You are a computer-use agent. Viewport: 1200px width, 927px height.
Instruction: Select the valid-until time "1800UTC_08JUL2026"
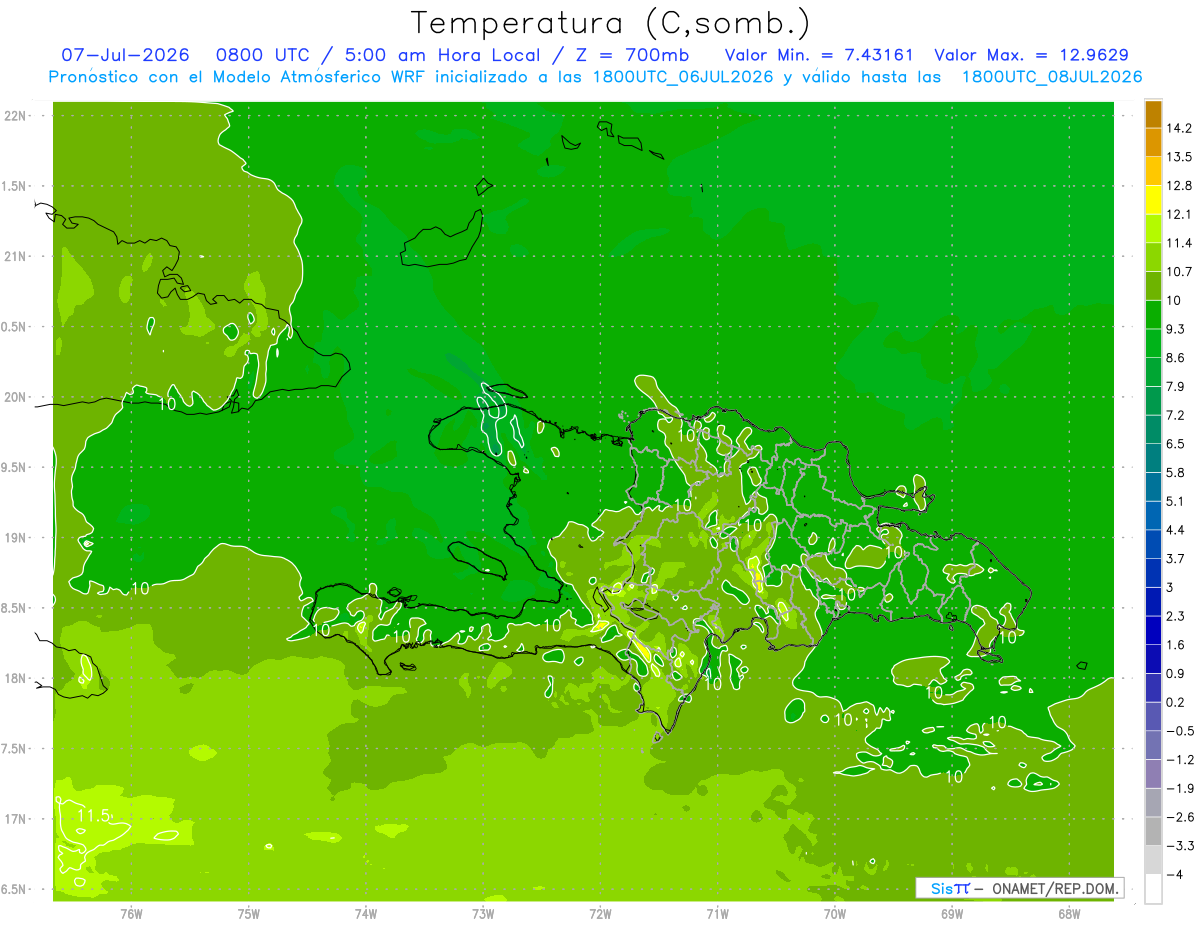[1052, 77]
